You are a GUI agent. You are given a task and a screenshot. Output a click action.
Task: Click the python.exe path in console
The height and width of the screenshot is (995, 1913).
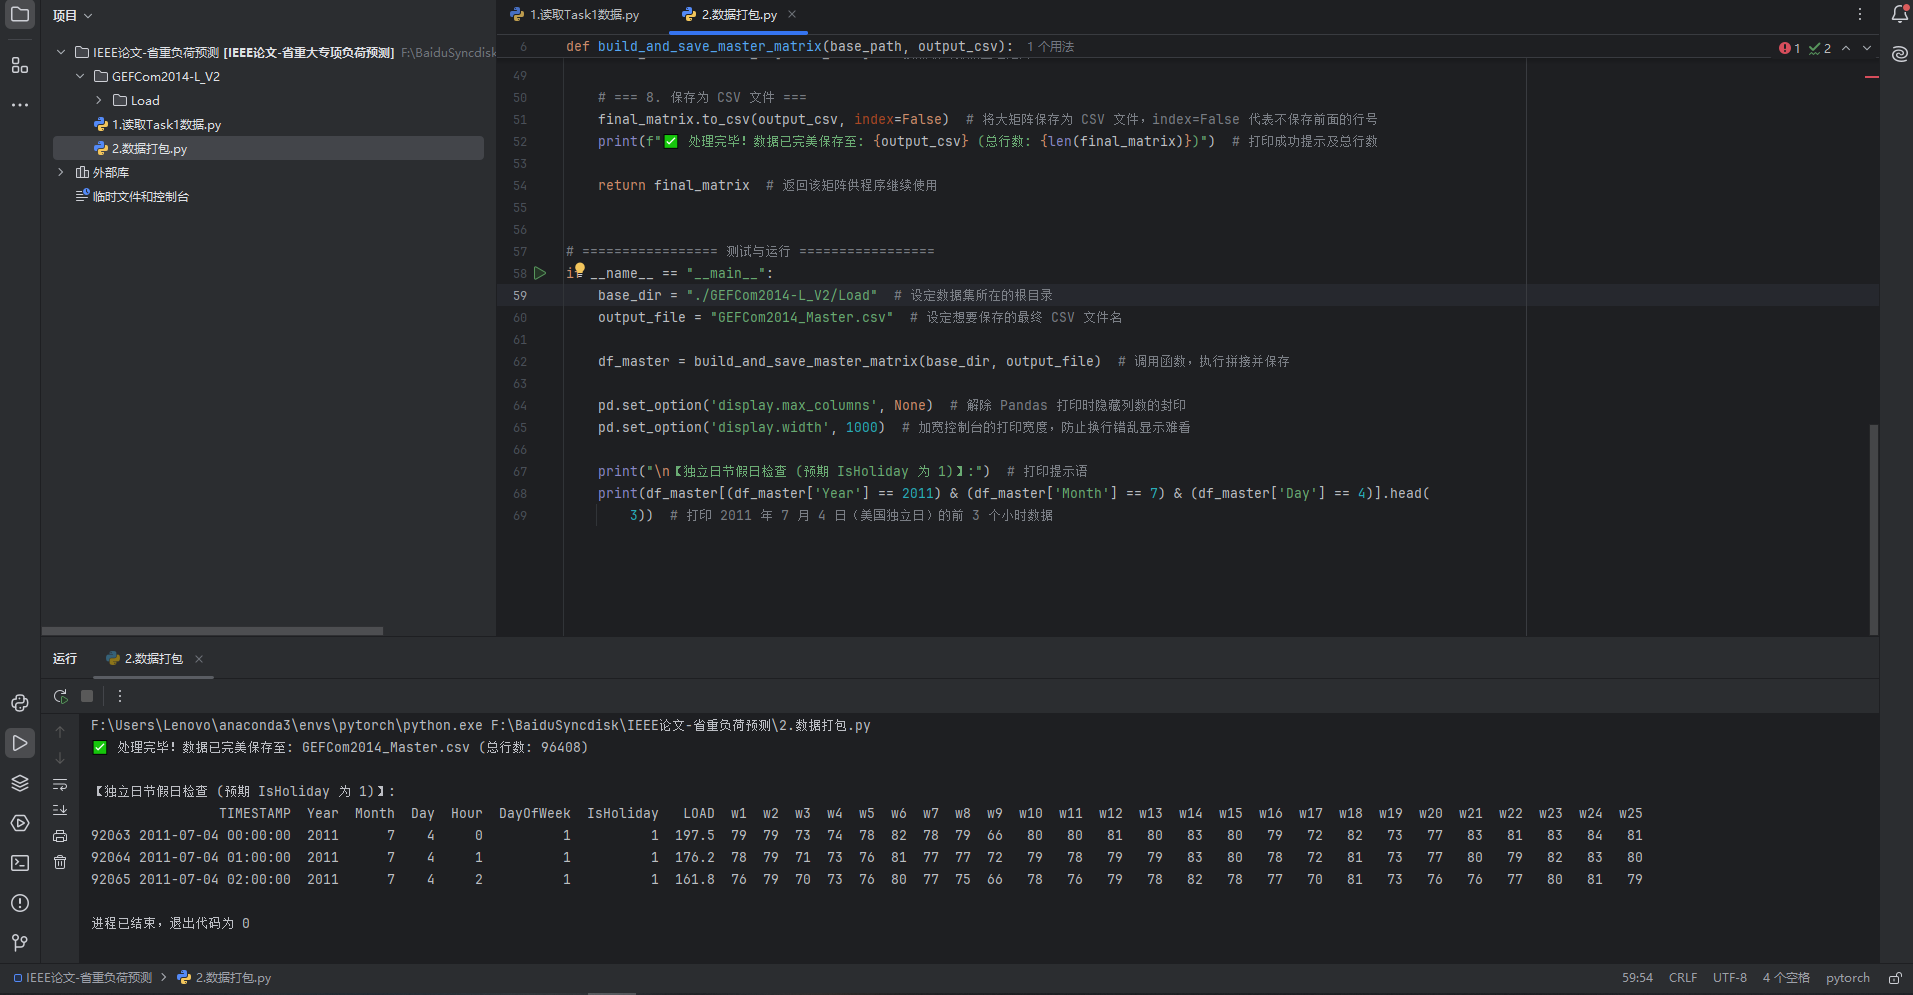(287, 725)
